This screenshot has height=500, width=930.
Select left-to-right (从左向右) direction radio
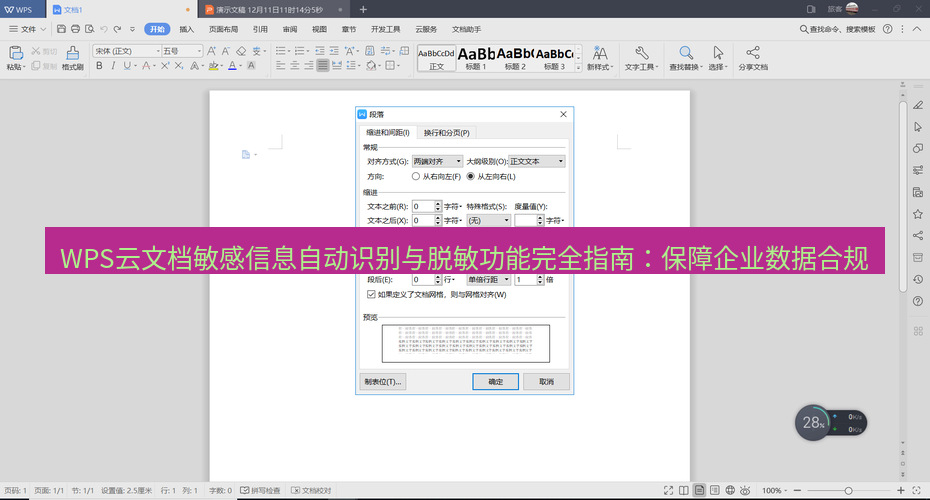click(x=470, y=176)
